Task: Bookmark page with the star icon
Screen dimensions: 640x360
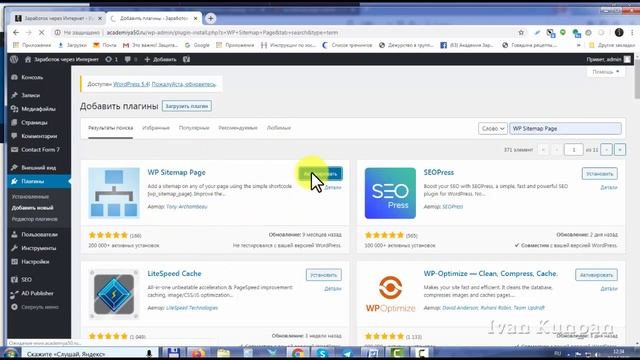Action: pos(521,33)
